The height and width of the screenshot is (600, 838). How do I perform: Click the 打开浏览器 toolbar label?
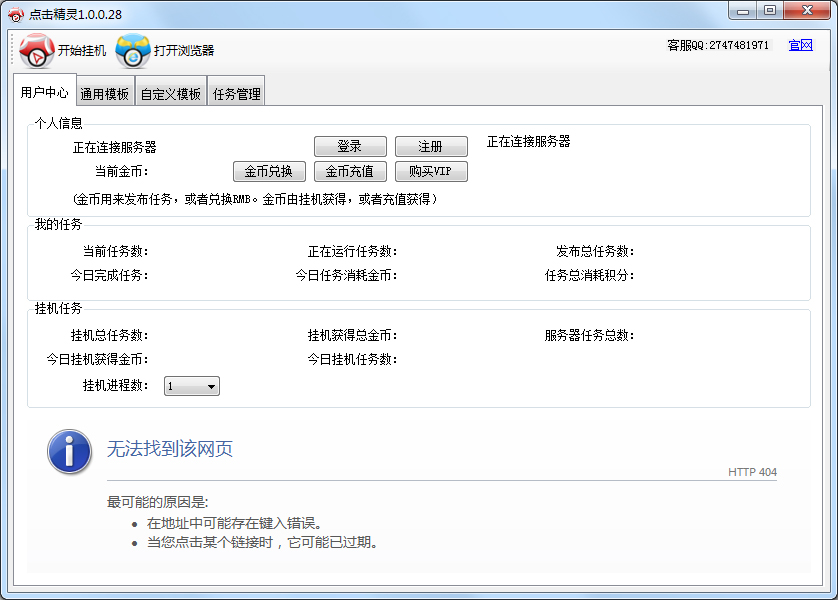(182, 51)
